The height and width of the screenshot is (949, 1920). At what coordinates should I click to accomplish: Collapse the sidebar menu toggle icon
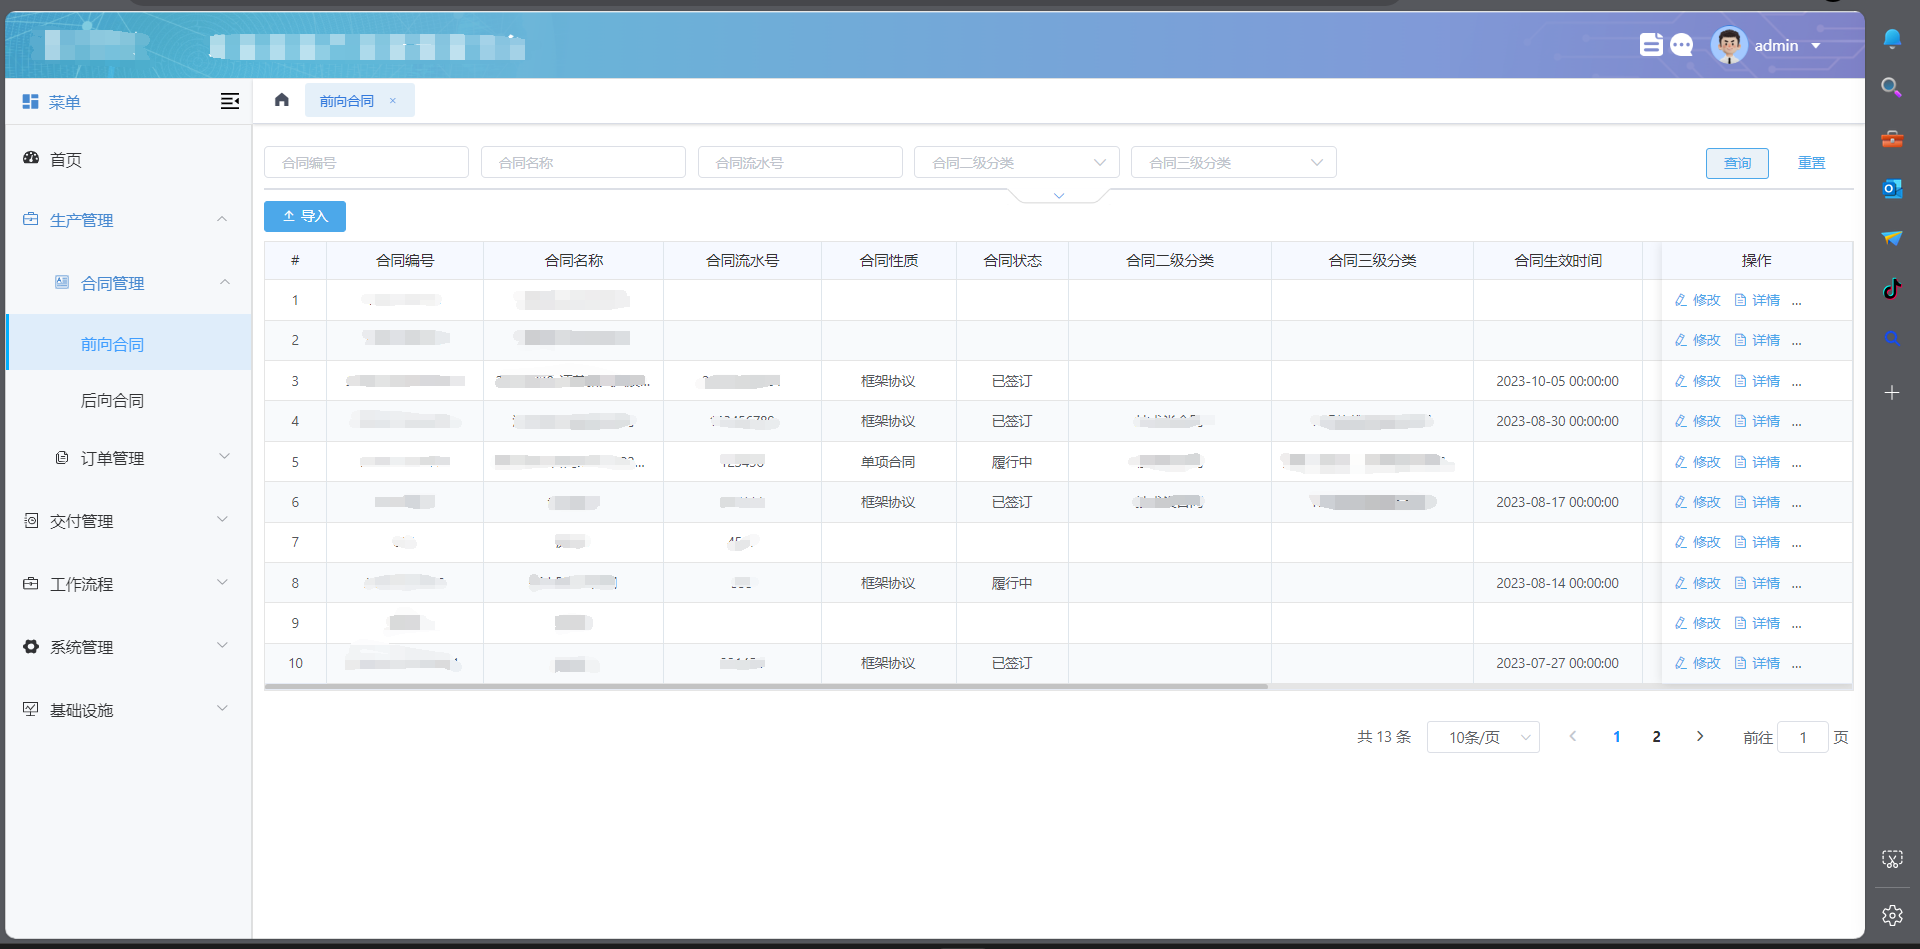click(230, 101)
